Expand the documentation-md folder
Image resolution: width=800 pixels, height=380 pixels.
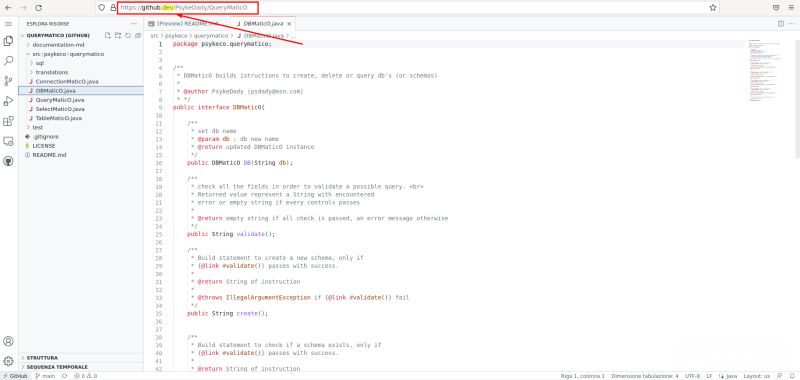tap(58, 45)
